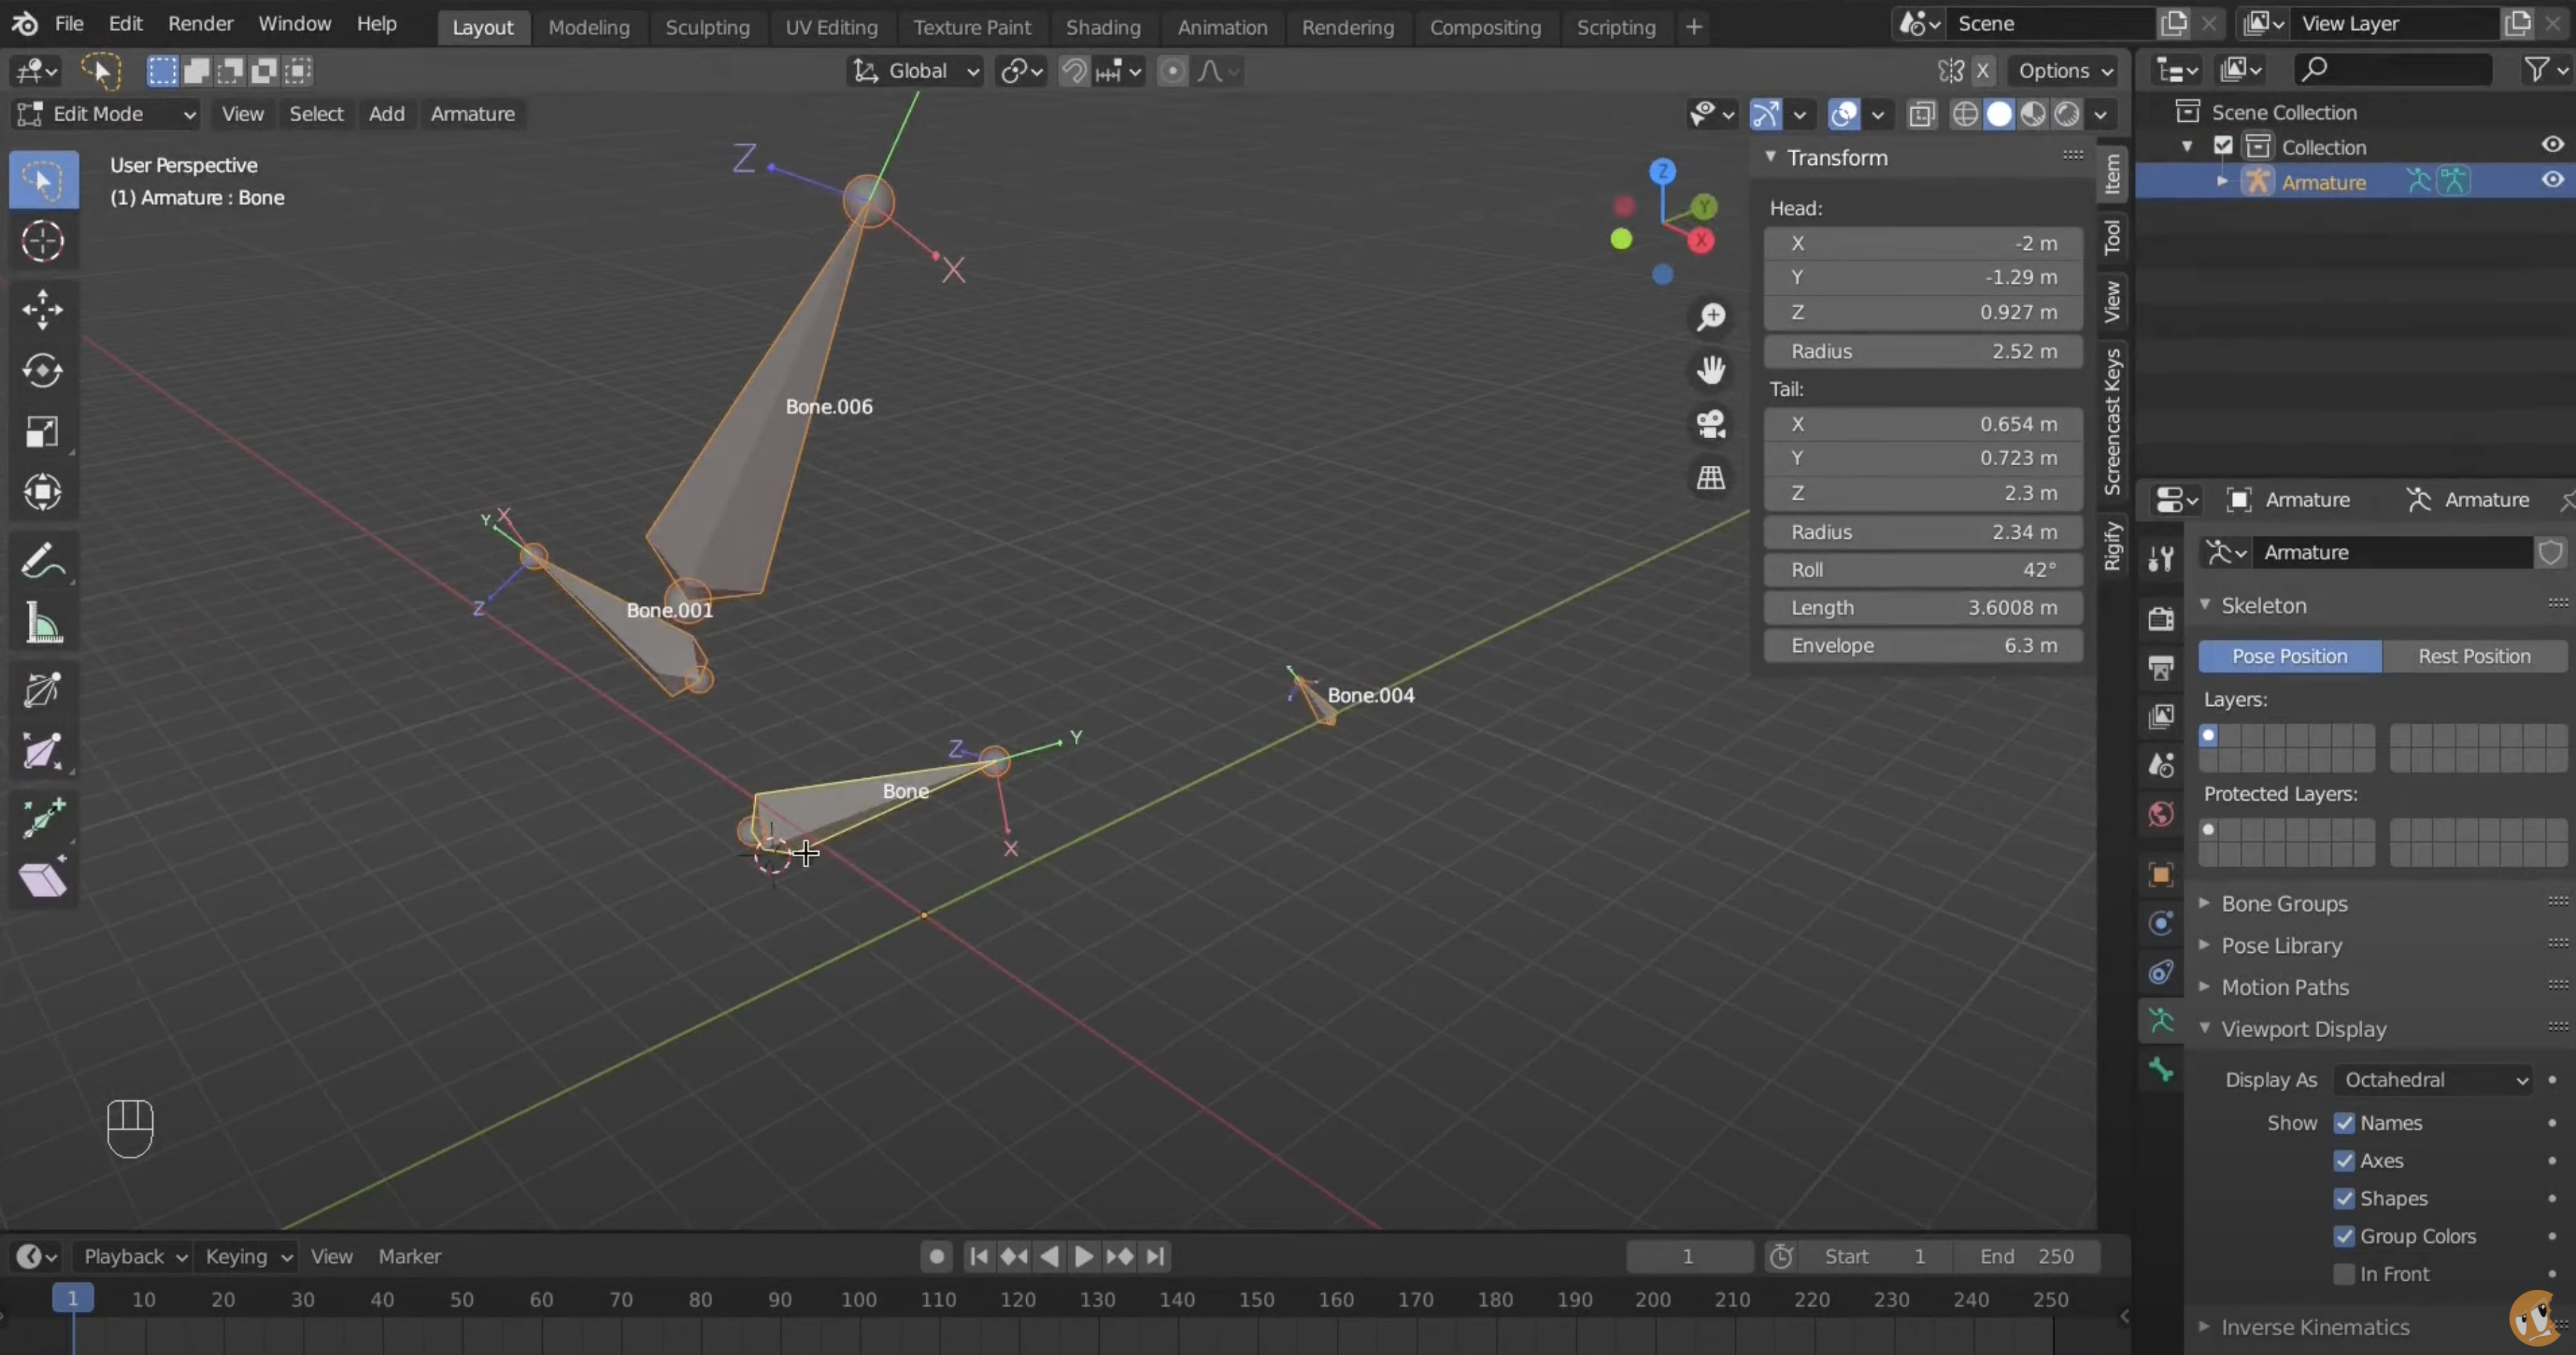Uncheck the In Front checkbox
The image size is (2576, 1355).
2343,1273
